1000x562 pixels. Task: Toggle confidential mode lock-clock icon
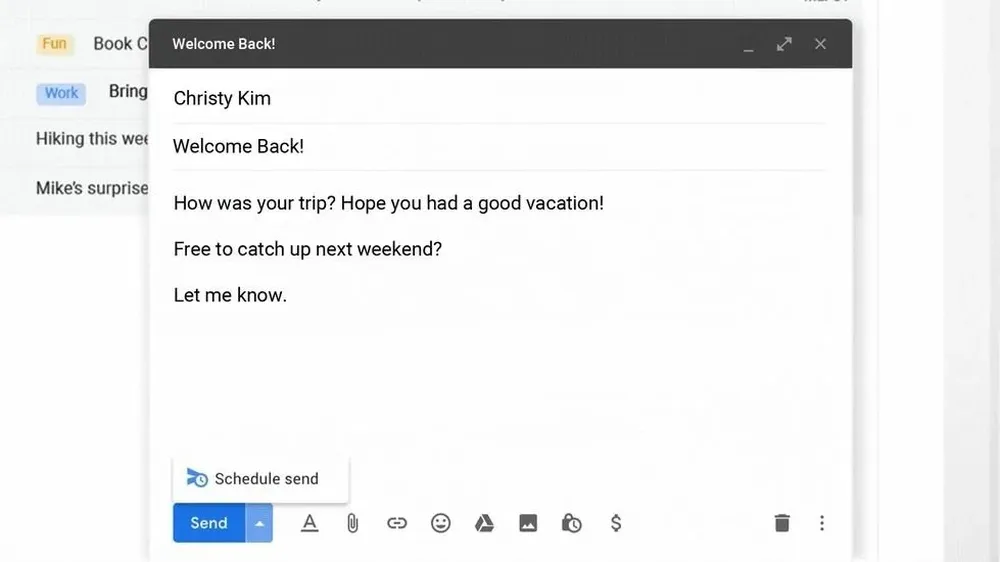click(x=572, y=523)
